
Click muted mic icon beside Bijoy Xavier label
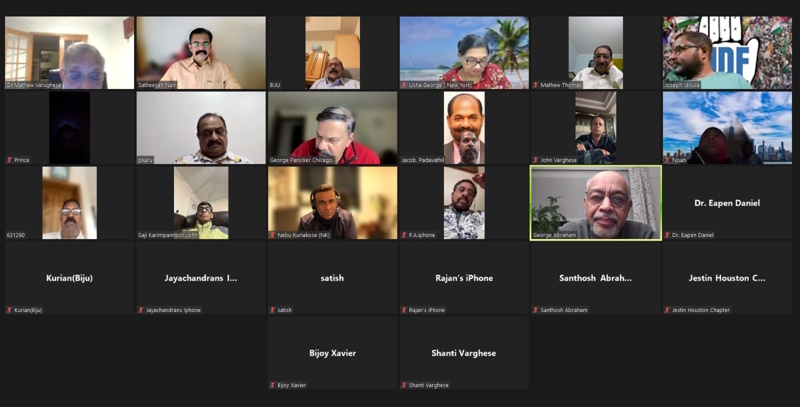tap(273, 385)
